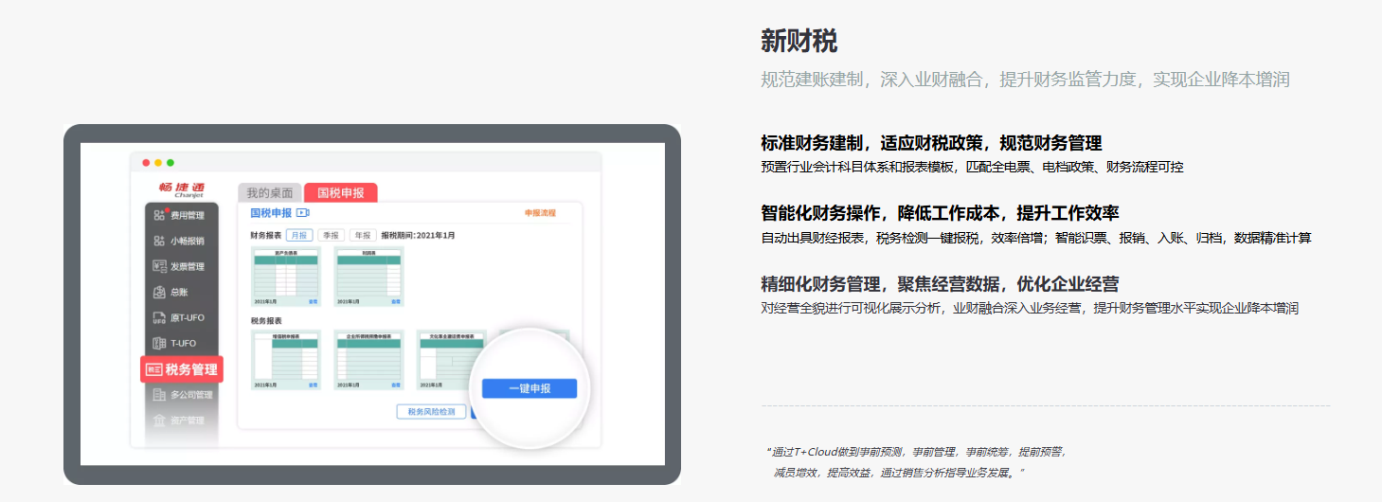Click the red close window dot
This screenshot has height=502, width=1382.
pyautogui.click(x=146, y=162)
